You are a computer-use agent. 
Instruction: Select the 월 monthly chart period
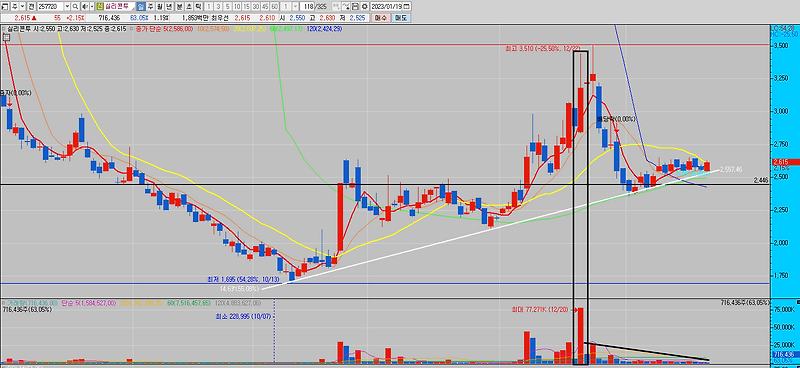(160, 6)
